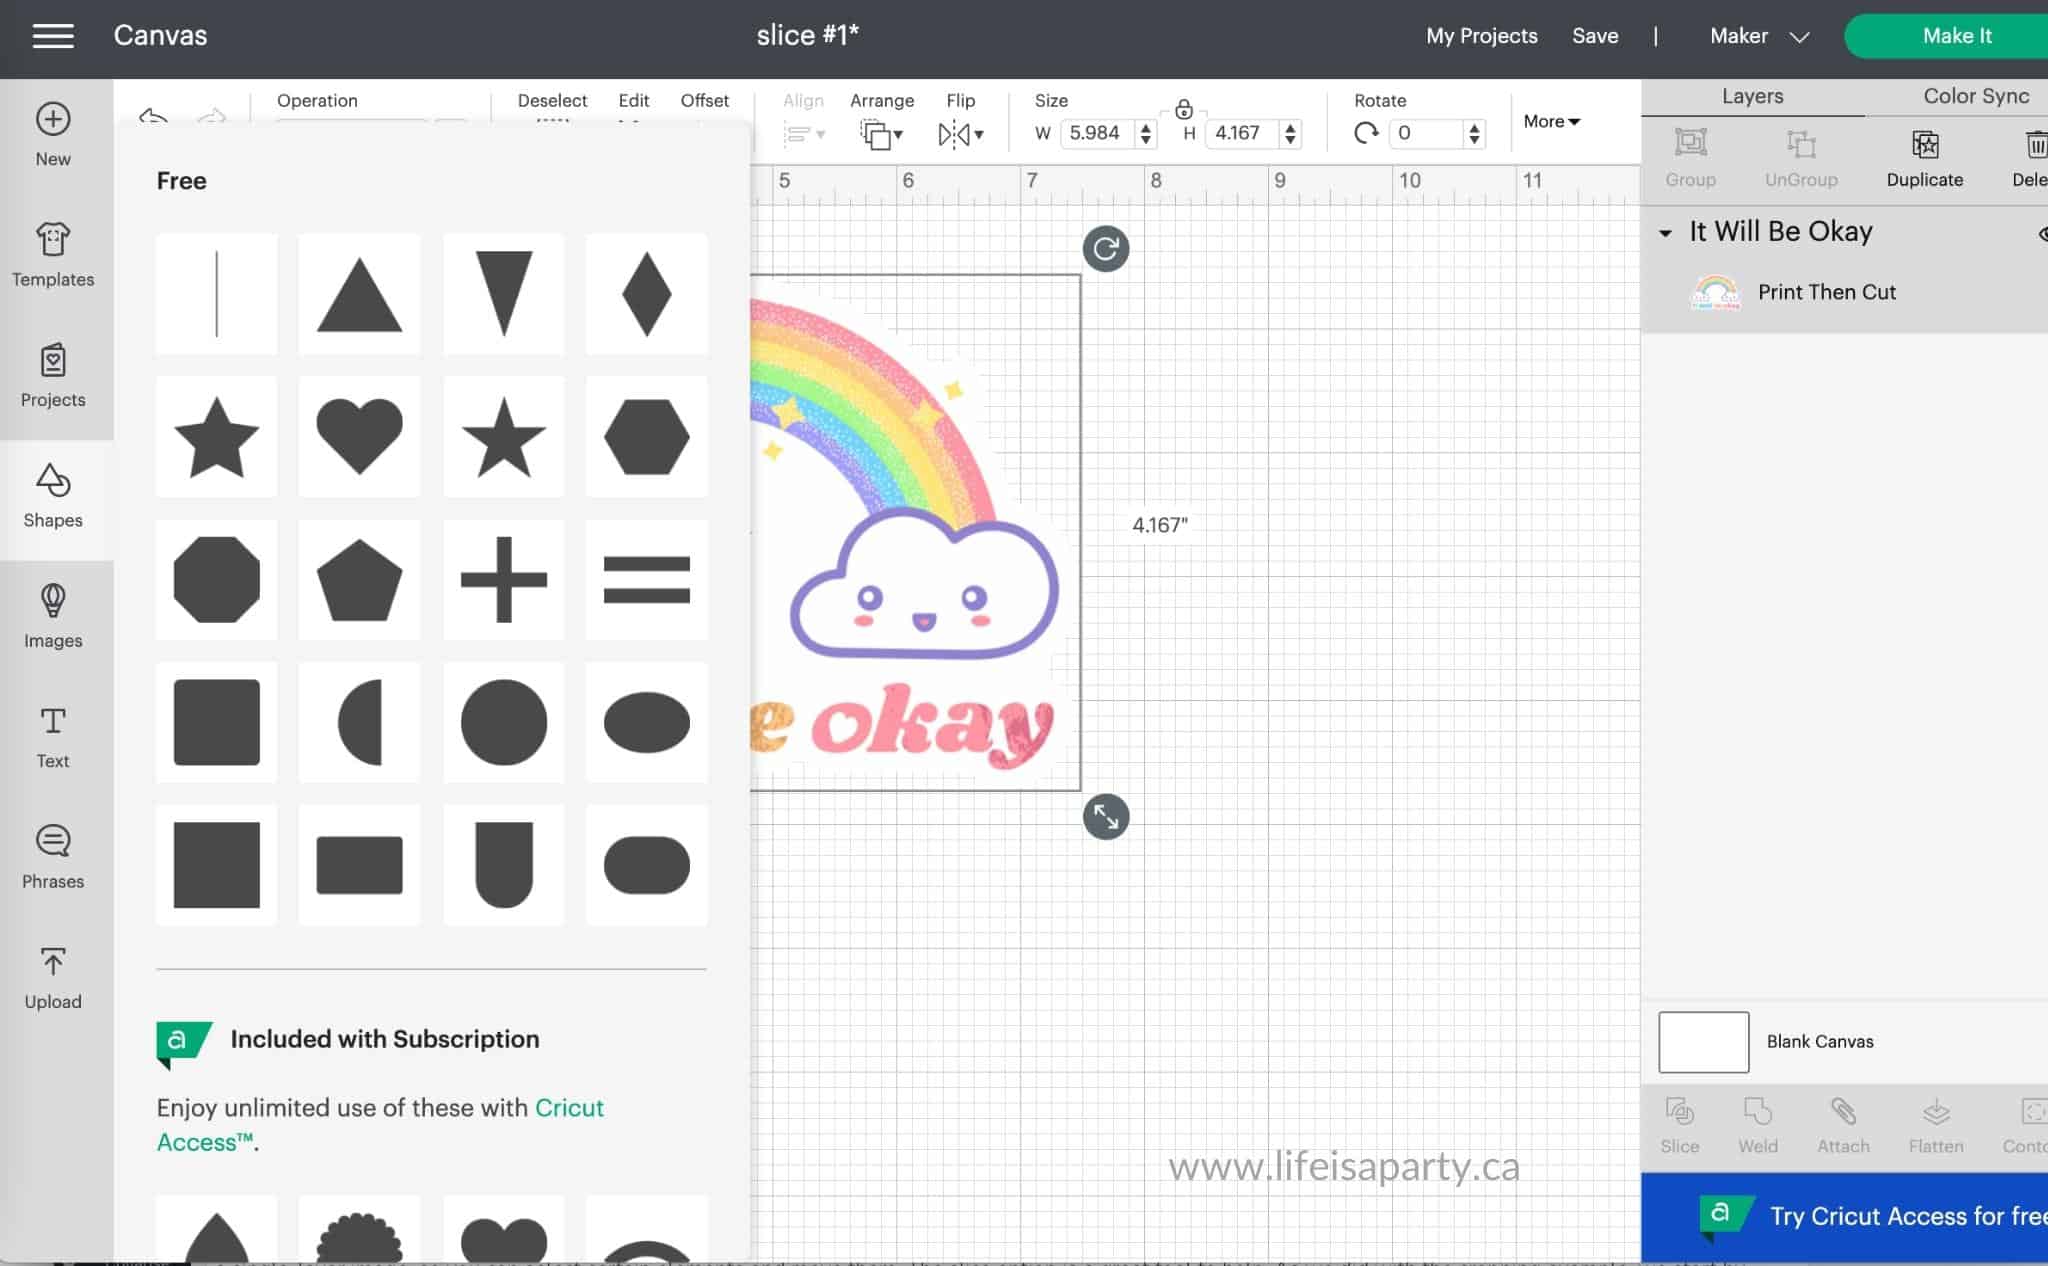Image resolution: width=2048 pixels, height=1266 pixels.
Task: Select the Text tool
Action: (53, 738)
